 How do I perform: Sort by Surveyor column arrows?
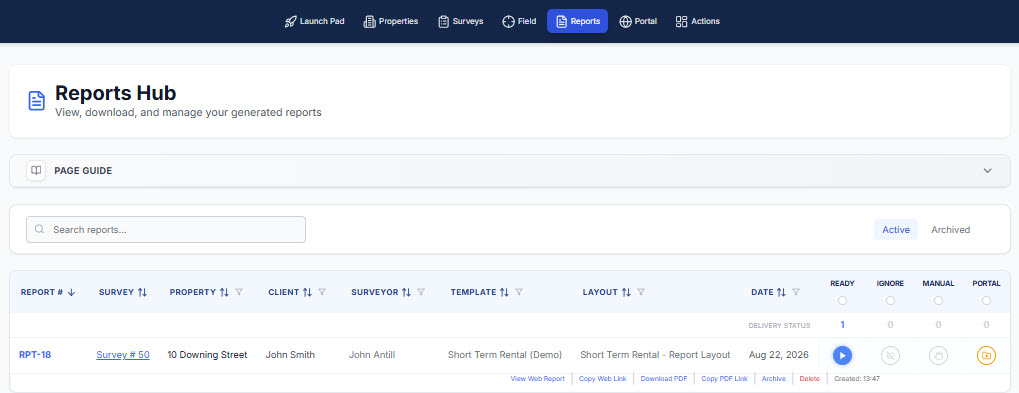tap(406, 292)
